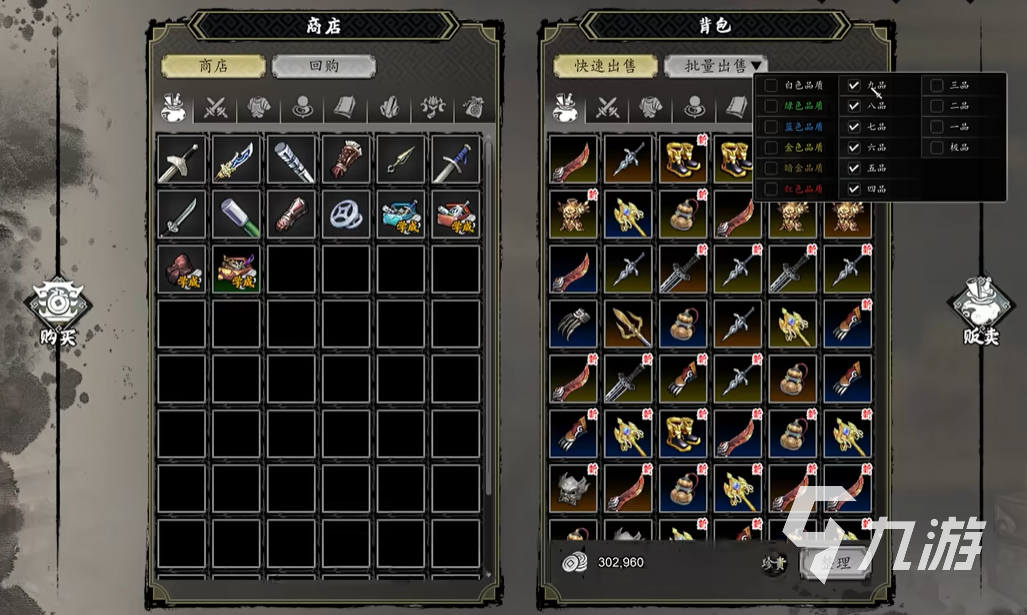
Task: Select the crossed-swords filter in the backpack
Action: tap(607, 107)
